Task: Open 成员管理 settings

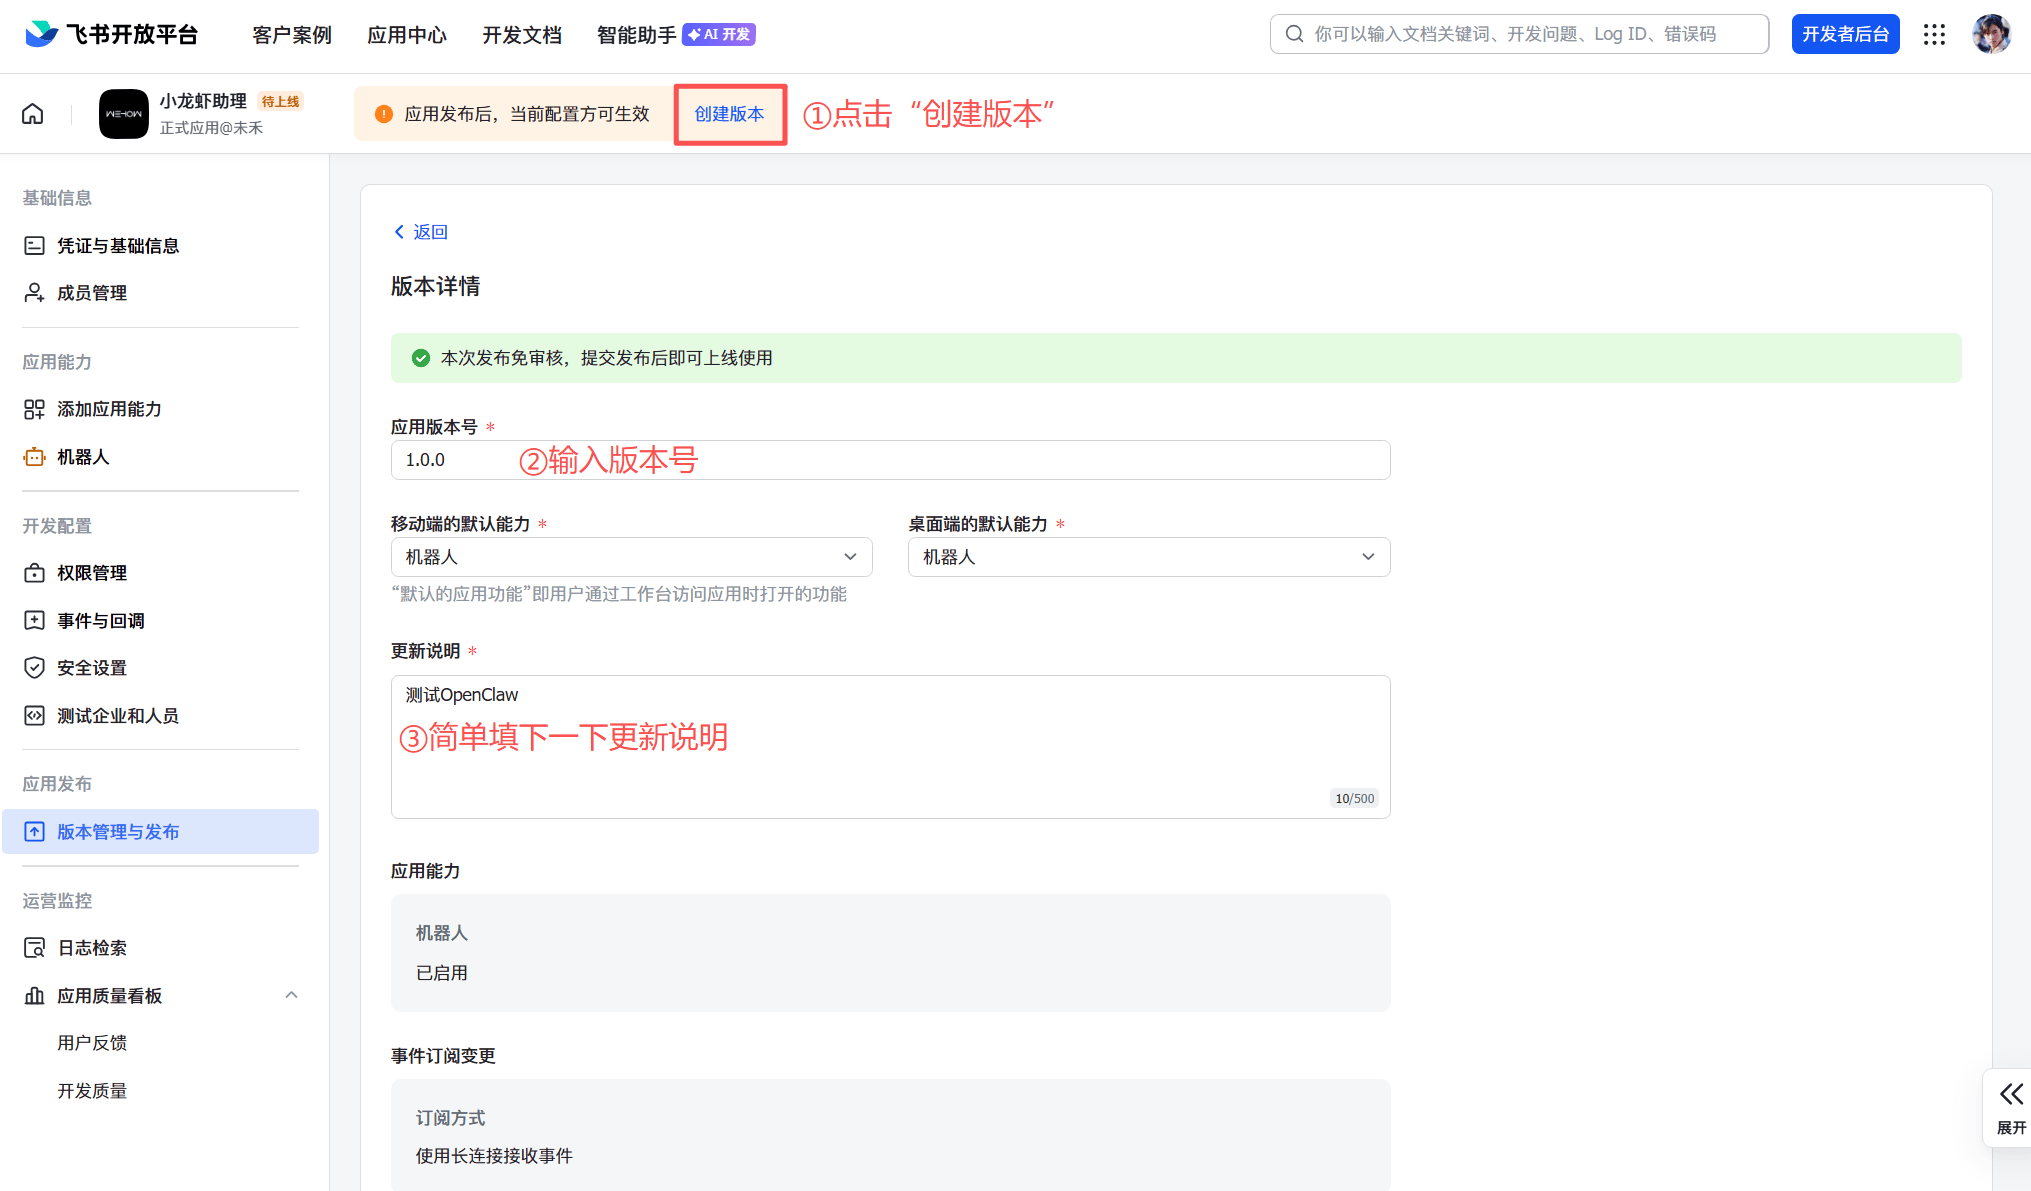Action: (x=91, y=292)
